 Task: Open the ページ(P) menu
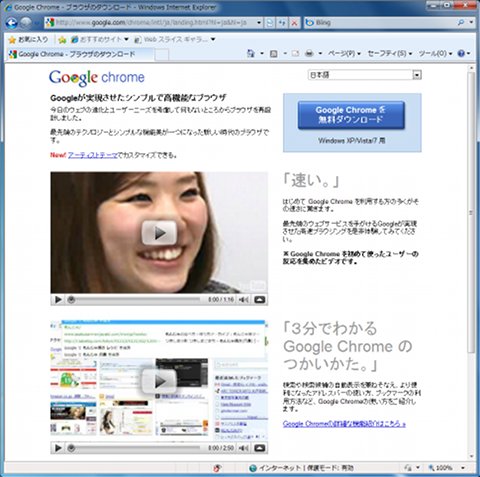[344, 53]
